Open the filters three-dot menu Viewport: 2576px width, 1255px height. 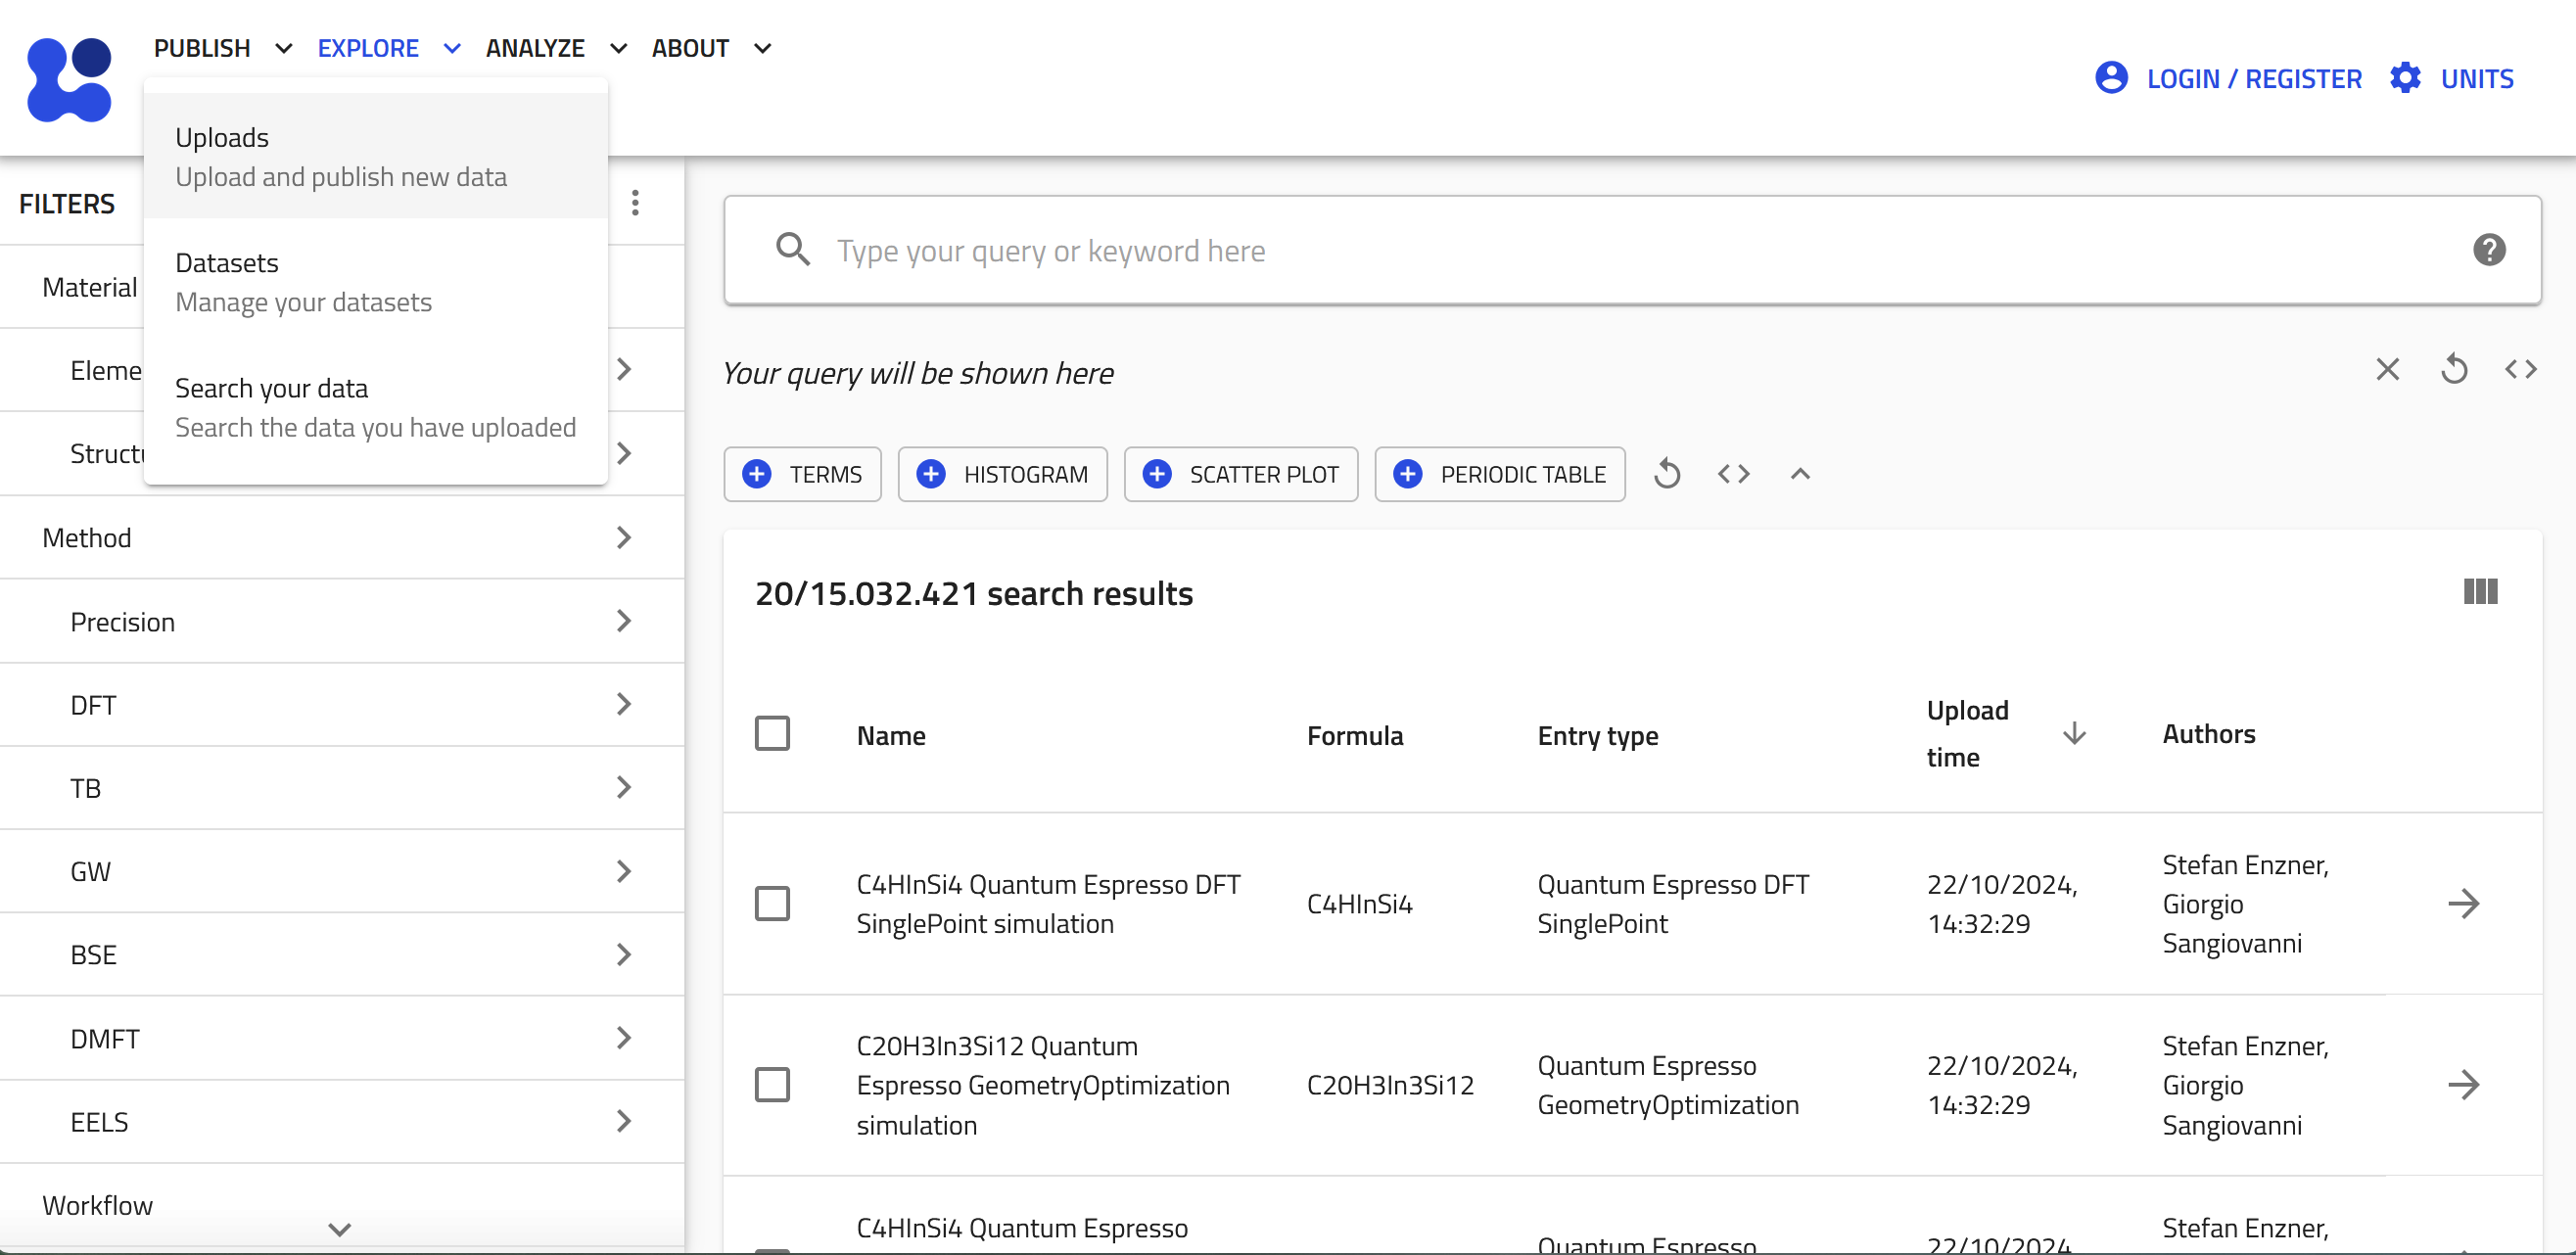pyautogui.click(x=635, y=203)
